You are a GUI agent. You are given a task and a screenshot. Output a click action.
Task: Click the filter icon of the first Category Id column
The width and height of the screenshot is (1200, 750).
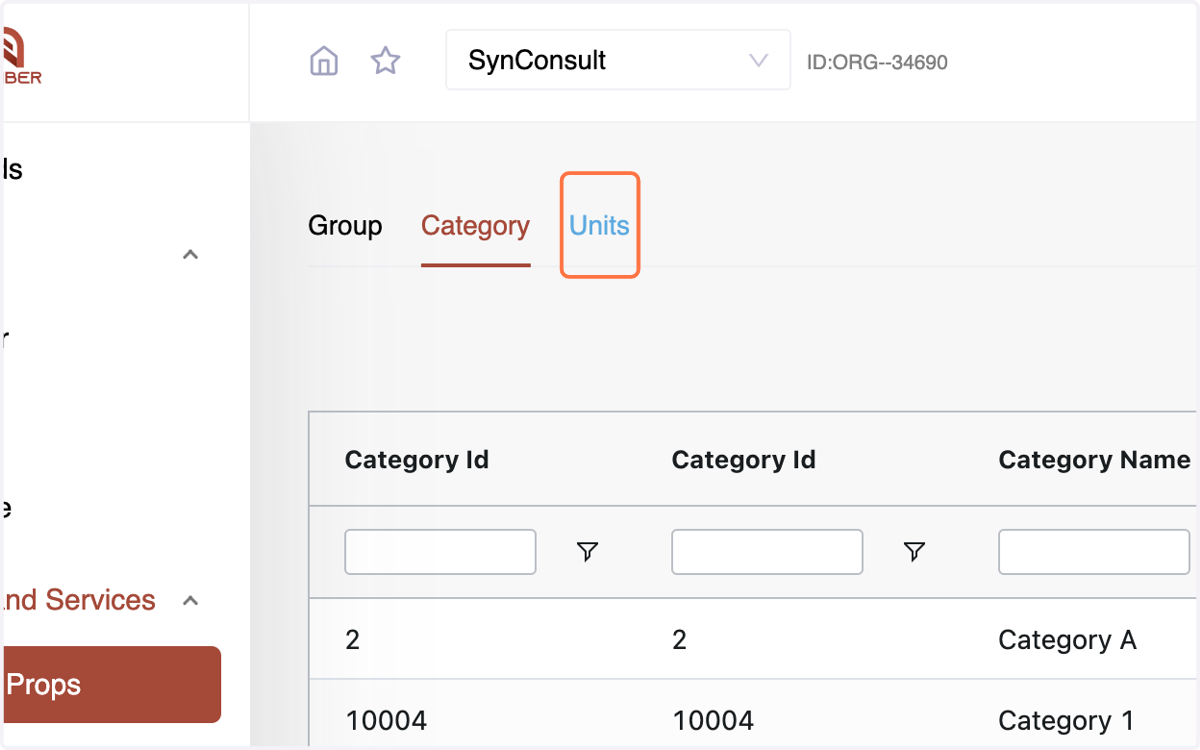point(588,551)
